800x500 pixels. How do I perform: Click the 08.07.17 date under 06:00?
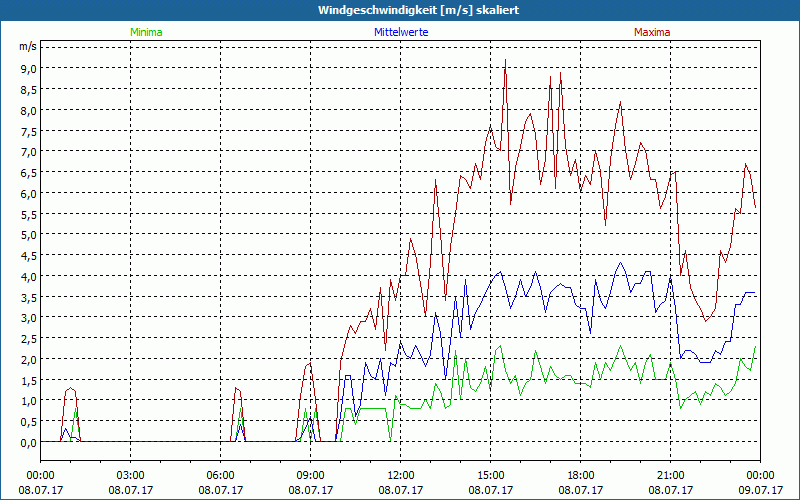(x=220, y=490)
